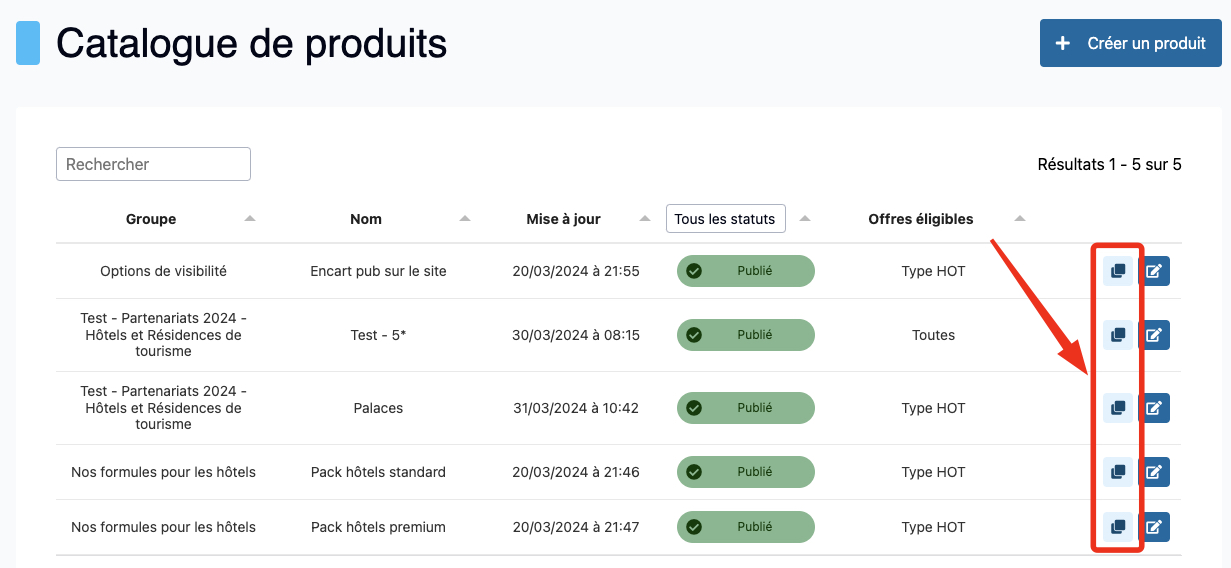Sort by the Groupe column arrow
Image resolution: width=1231 pixels, height=568 pixels.
250,218
